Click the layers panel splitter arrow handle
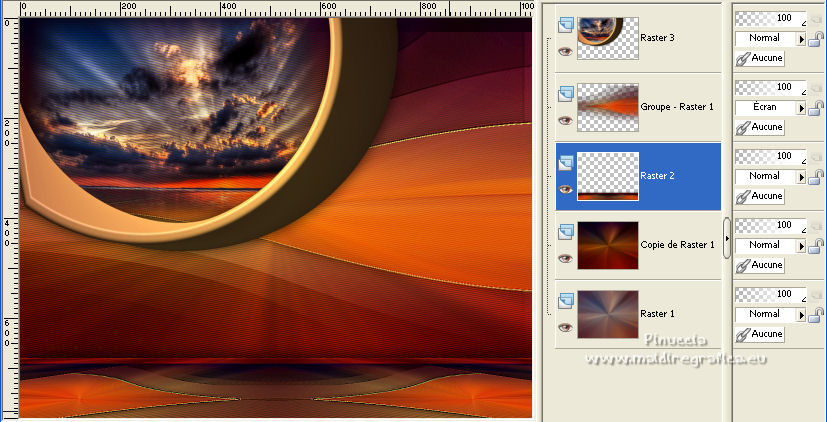This screenshot has width=827, height=422. click(727, 238)
